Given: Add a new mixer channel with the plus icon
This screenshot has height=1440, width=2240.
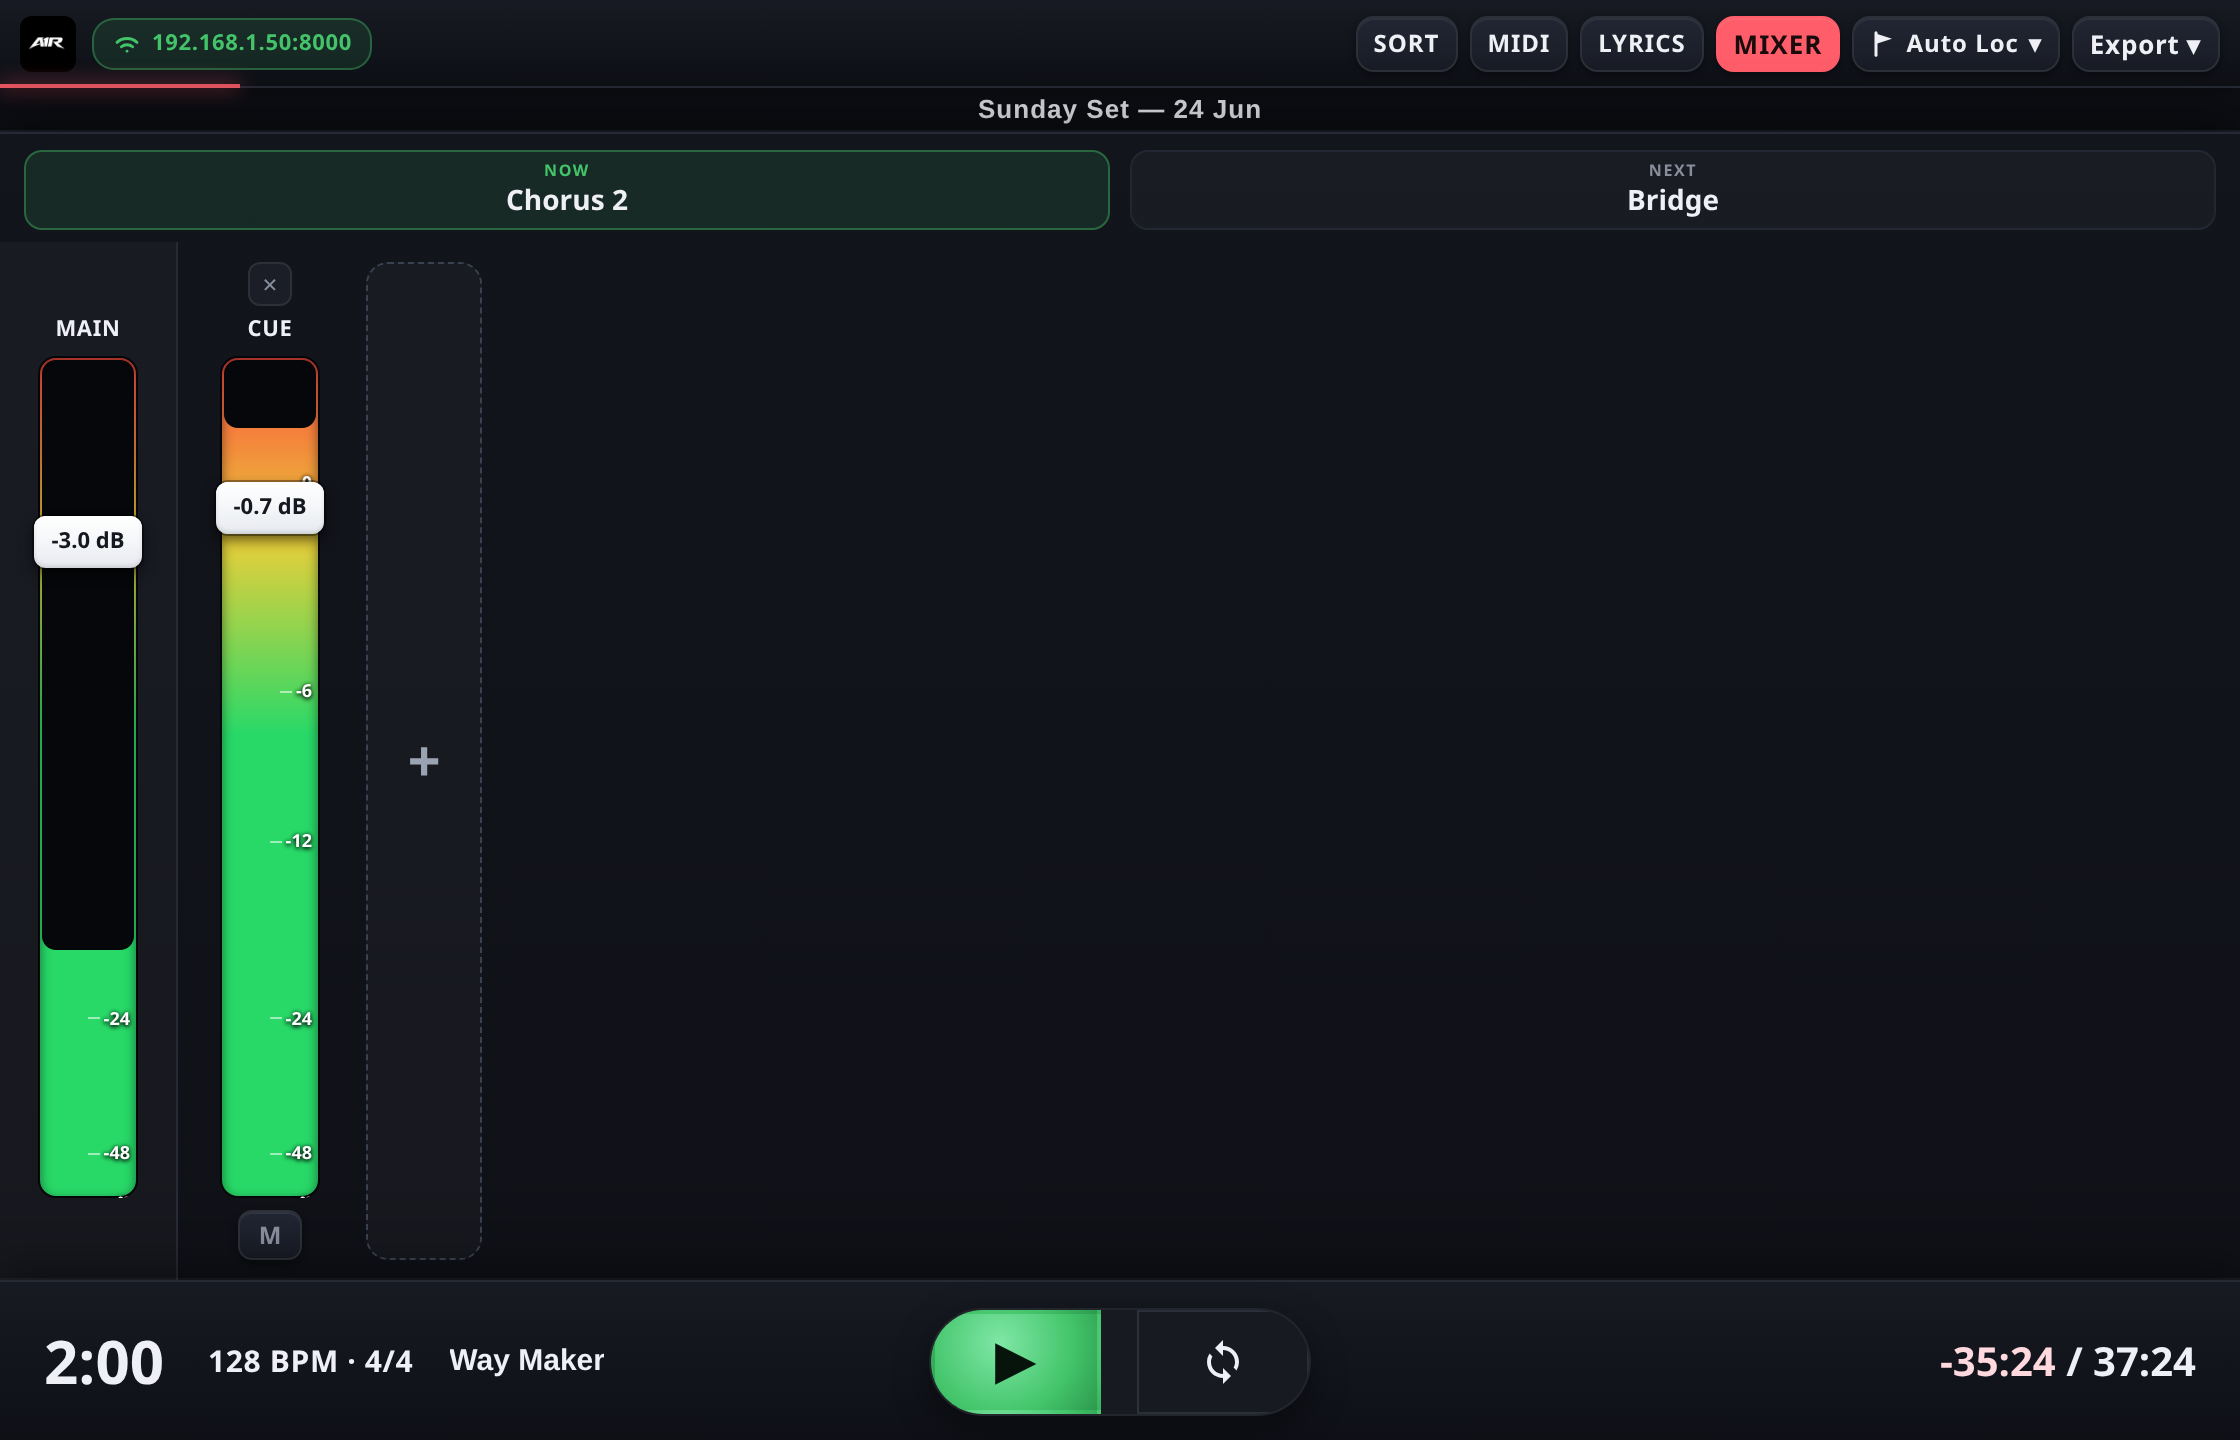Looking at the screenshot, I should pyautogui.click(x=424, y=761).
